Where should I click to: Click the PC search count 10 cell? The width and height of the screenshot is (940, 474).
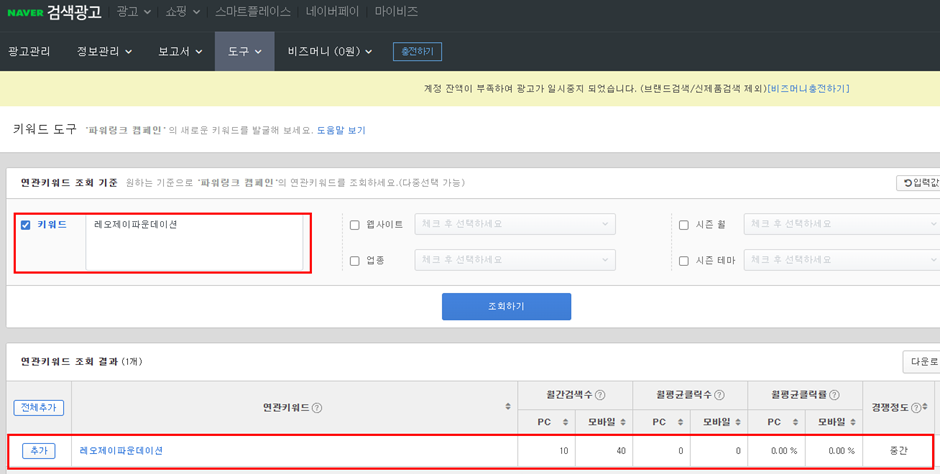546,451
